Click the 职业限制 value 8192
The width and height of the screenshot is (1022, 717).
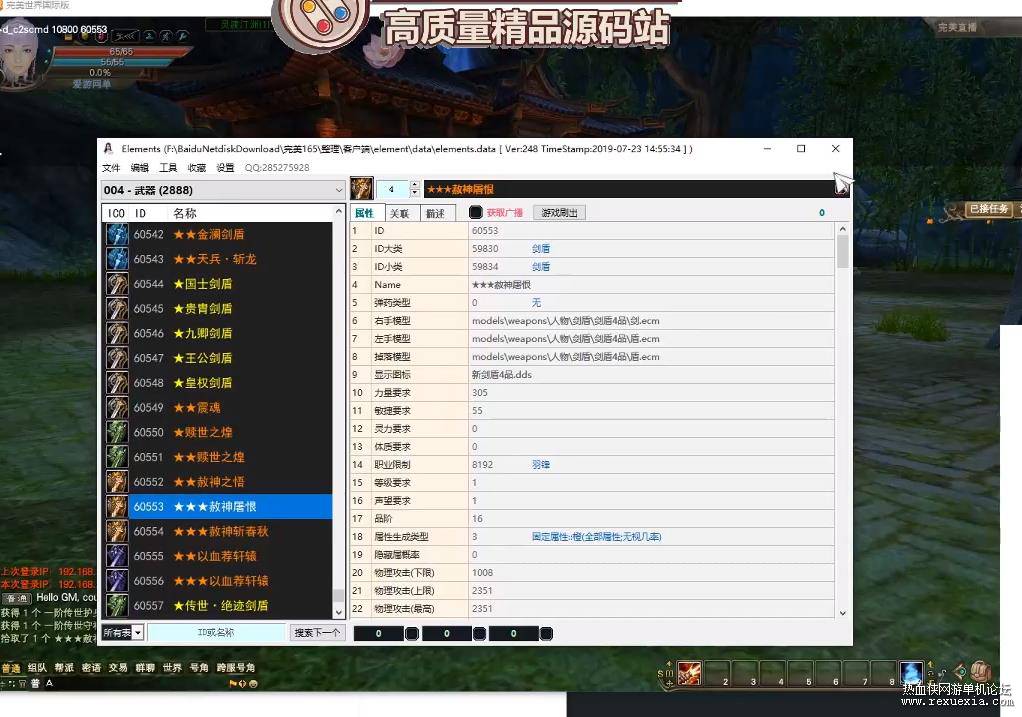pyautogui.click(x=482, y=465)
